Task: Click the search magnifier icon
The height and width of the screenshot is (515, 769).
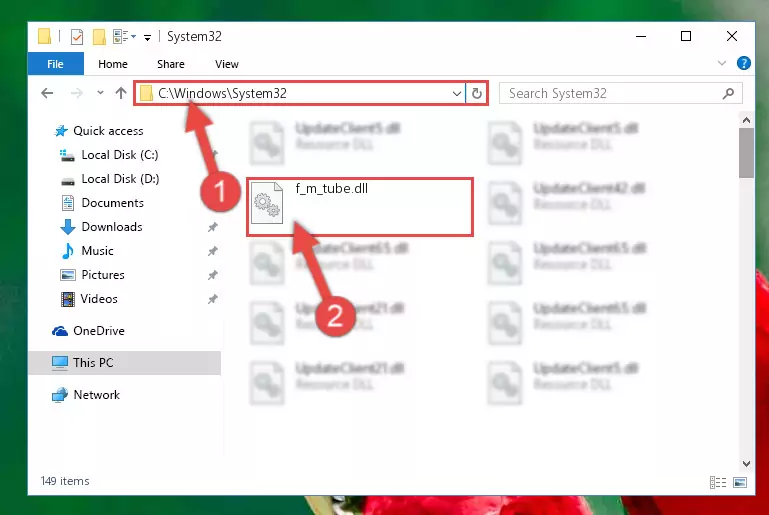Action: (x=728, y=93)
